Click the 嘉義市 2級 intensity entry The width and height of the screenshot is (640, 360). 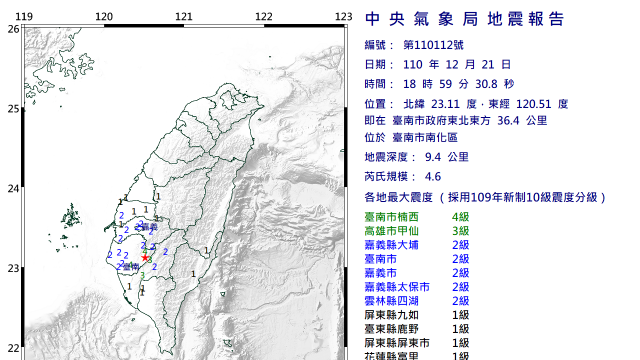417,273
